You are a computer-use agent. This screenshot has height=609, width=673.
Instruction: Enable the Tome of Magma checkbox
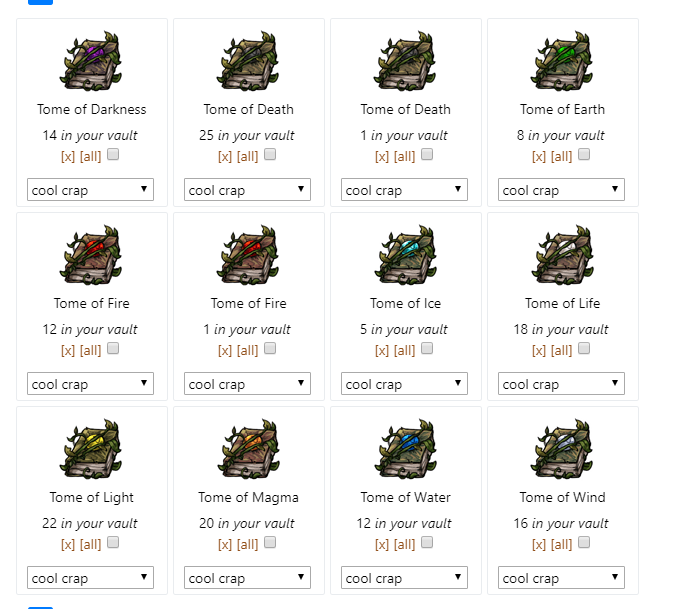pos(270,542)
